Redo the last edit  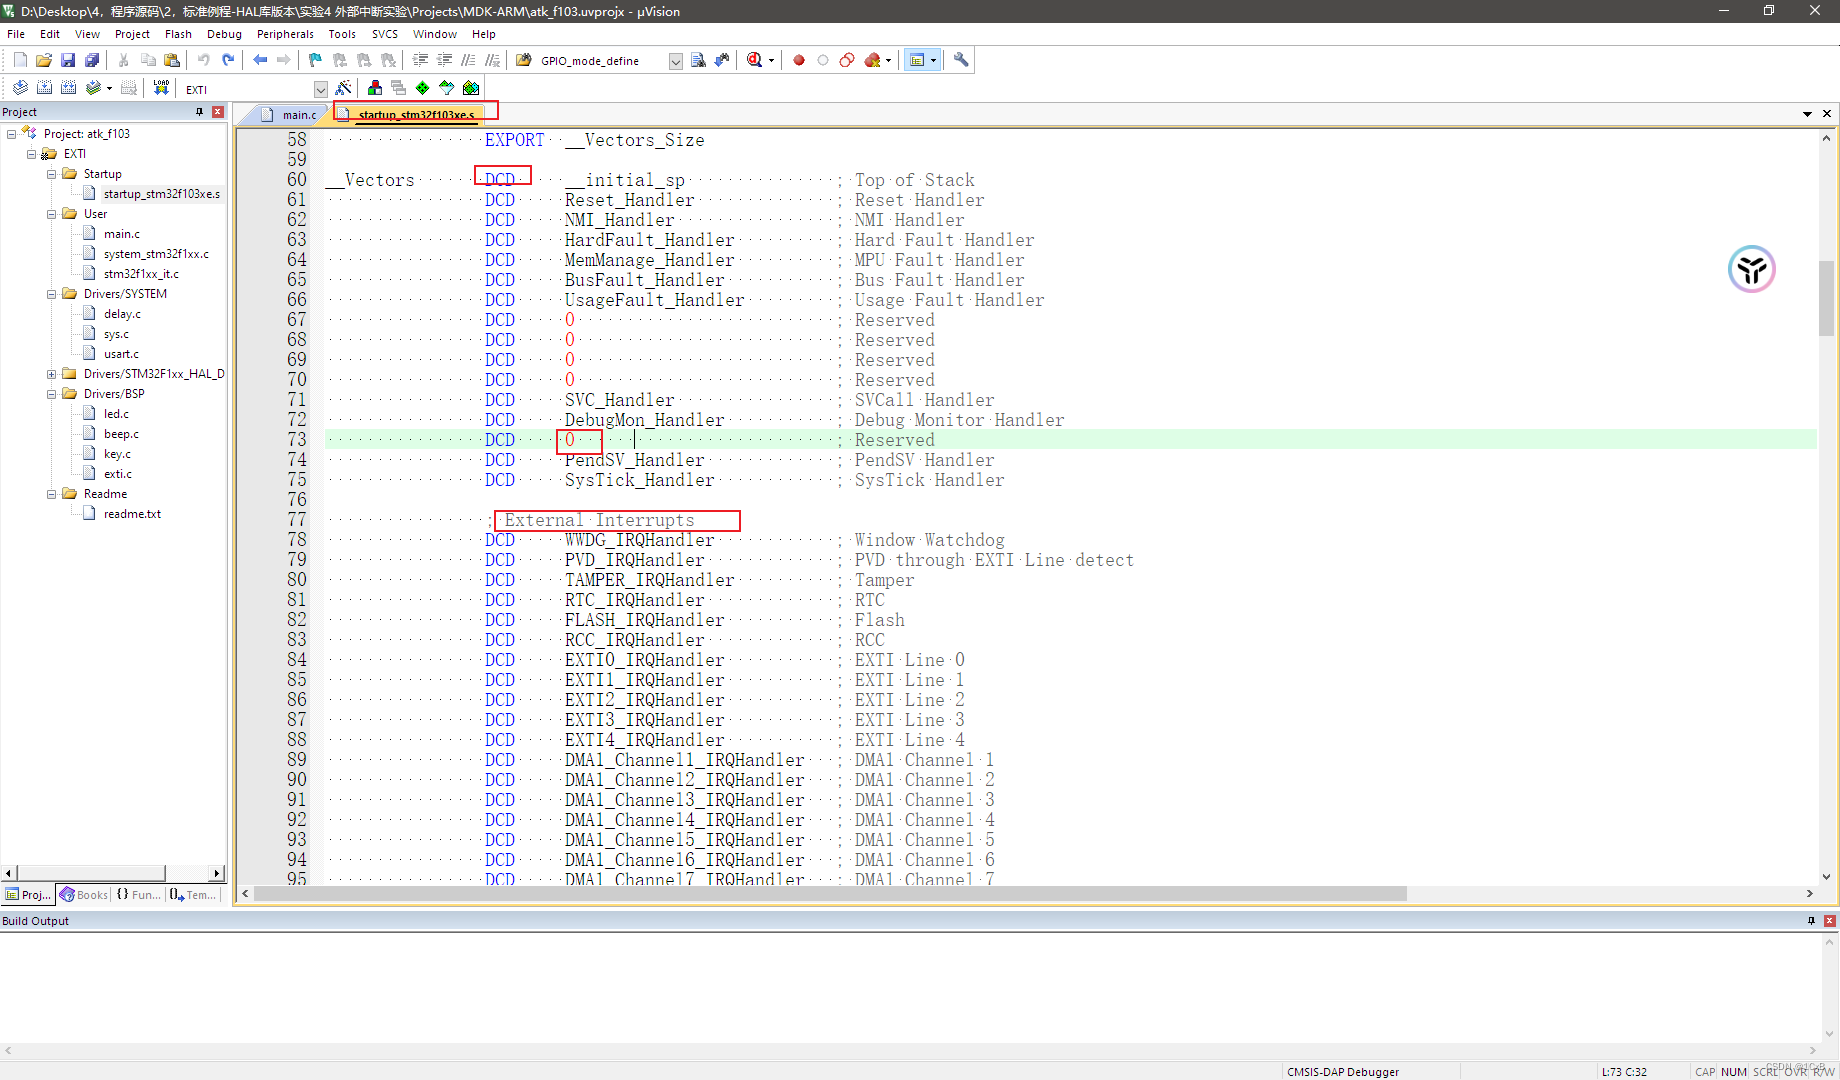click(x=228, y=60)
